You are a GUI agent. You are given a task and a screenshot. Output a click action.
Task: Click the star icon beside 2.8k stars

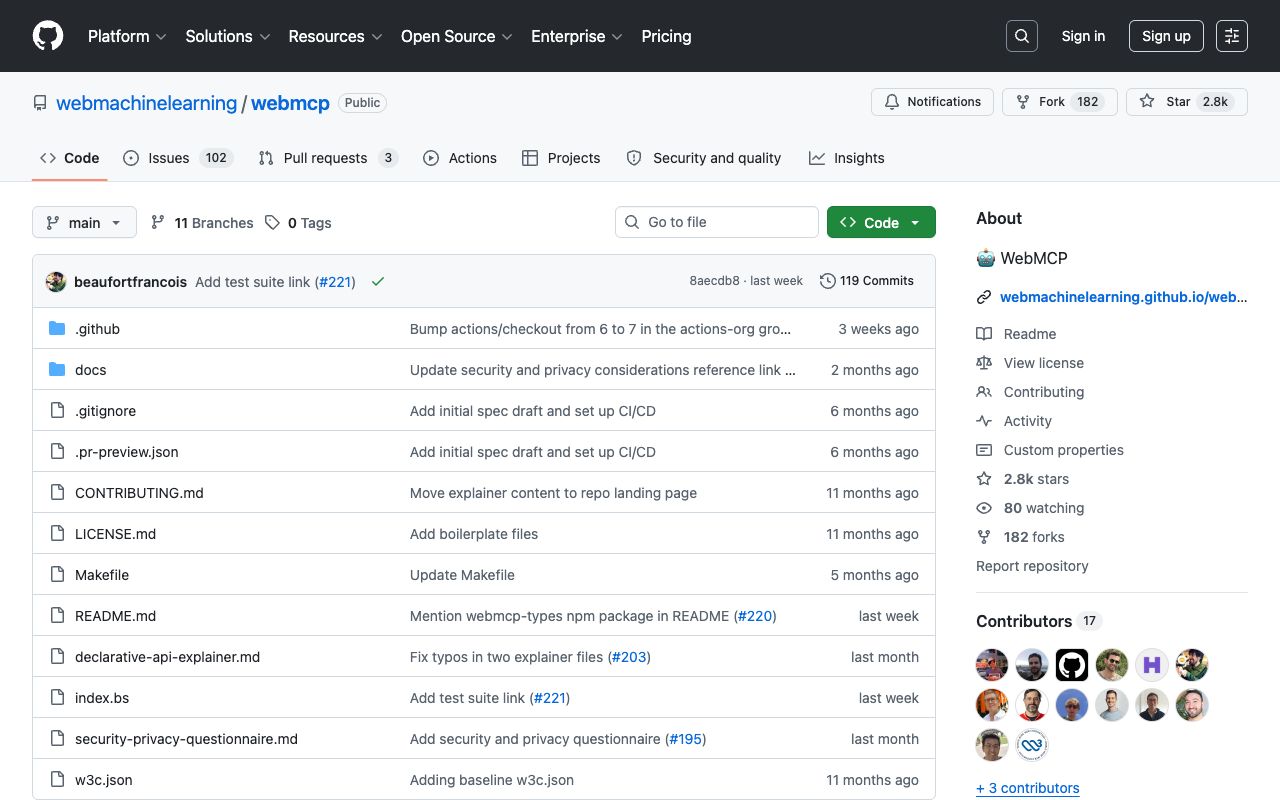point(984,479)
